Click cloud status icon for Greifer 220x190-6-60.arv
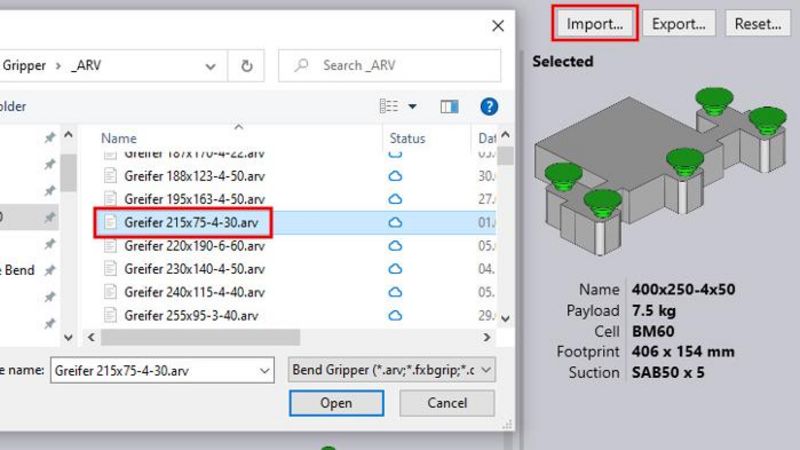Screen dimensions: 800x450 [x=395, y=246]
